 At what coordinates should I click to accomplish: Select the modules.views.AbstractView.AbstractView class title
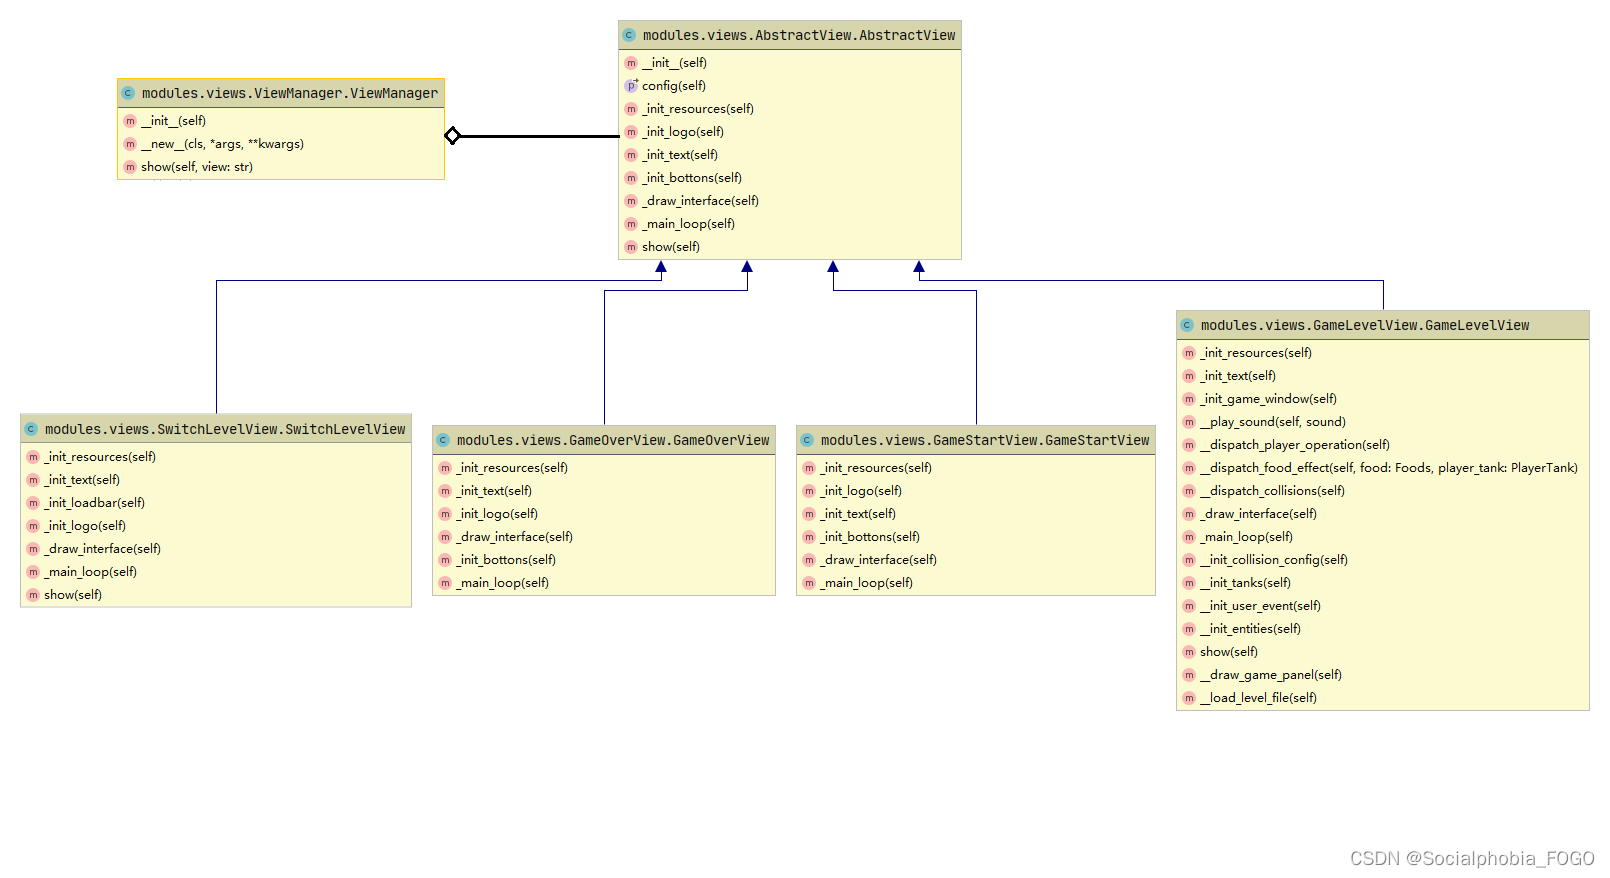click(x=799, y=35)
